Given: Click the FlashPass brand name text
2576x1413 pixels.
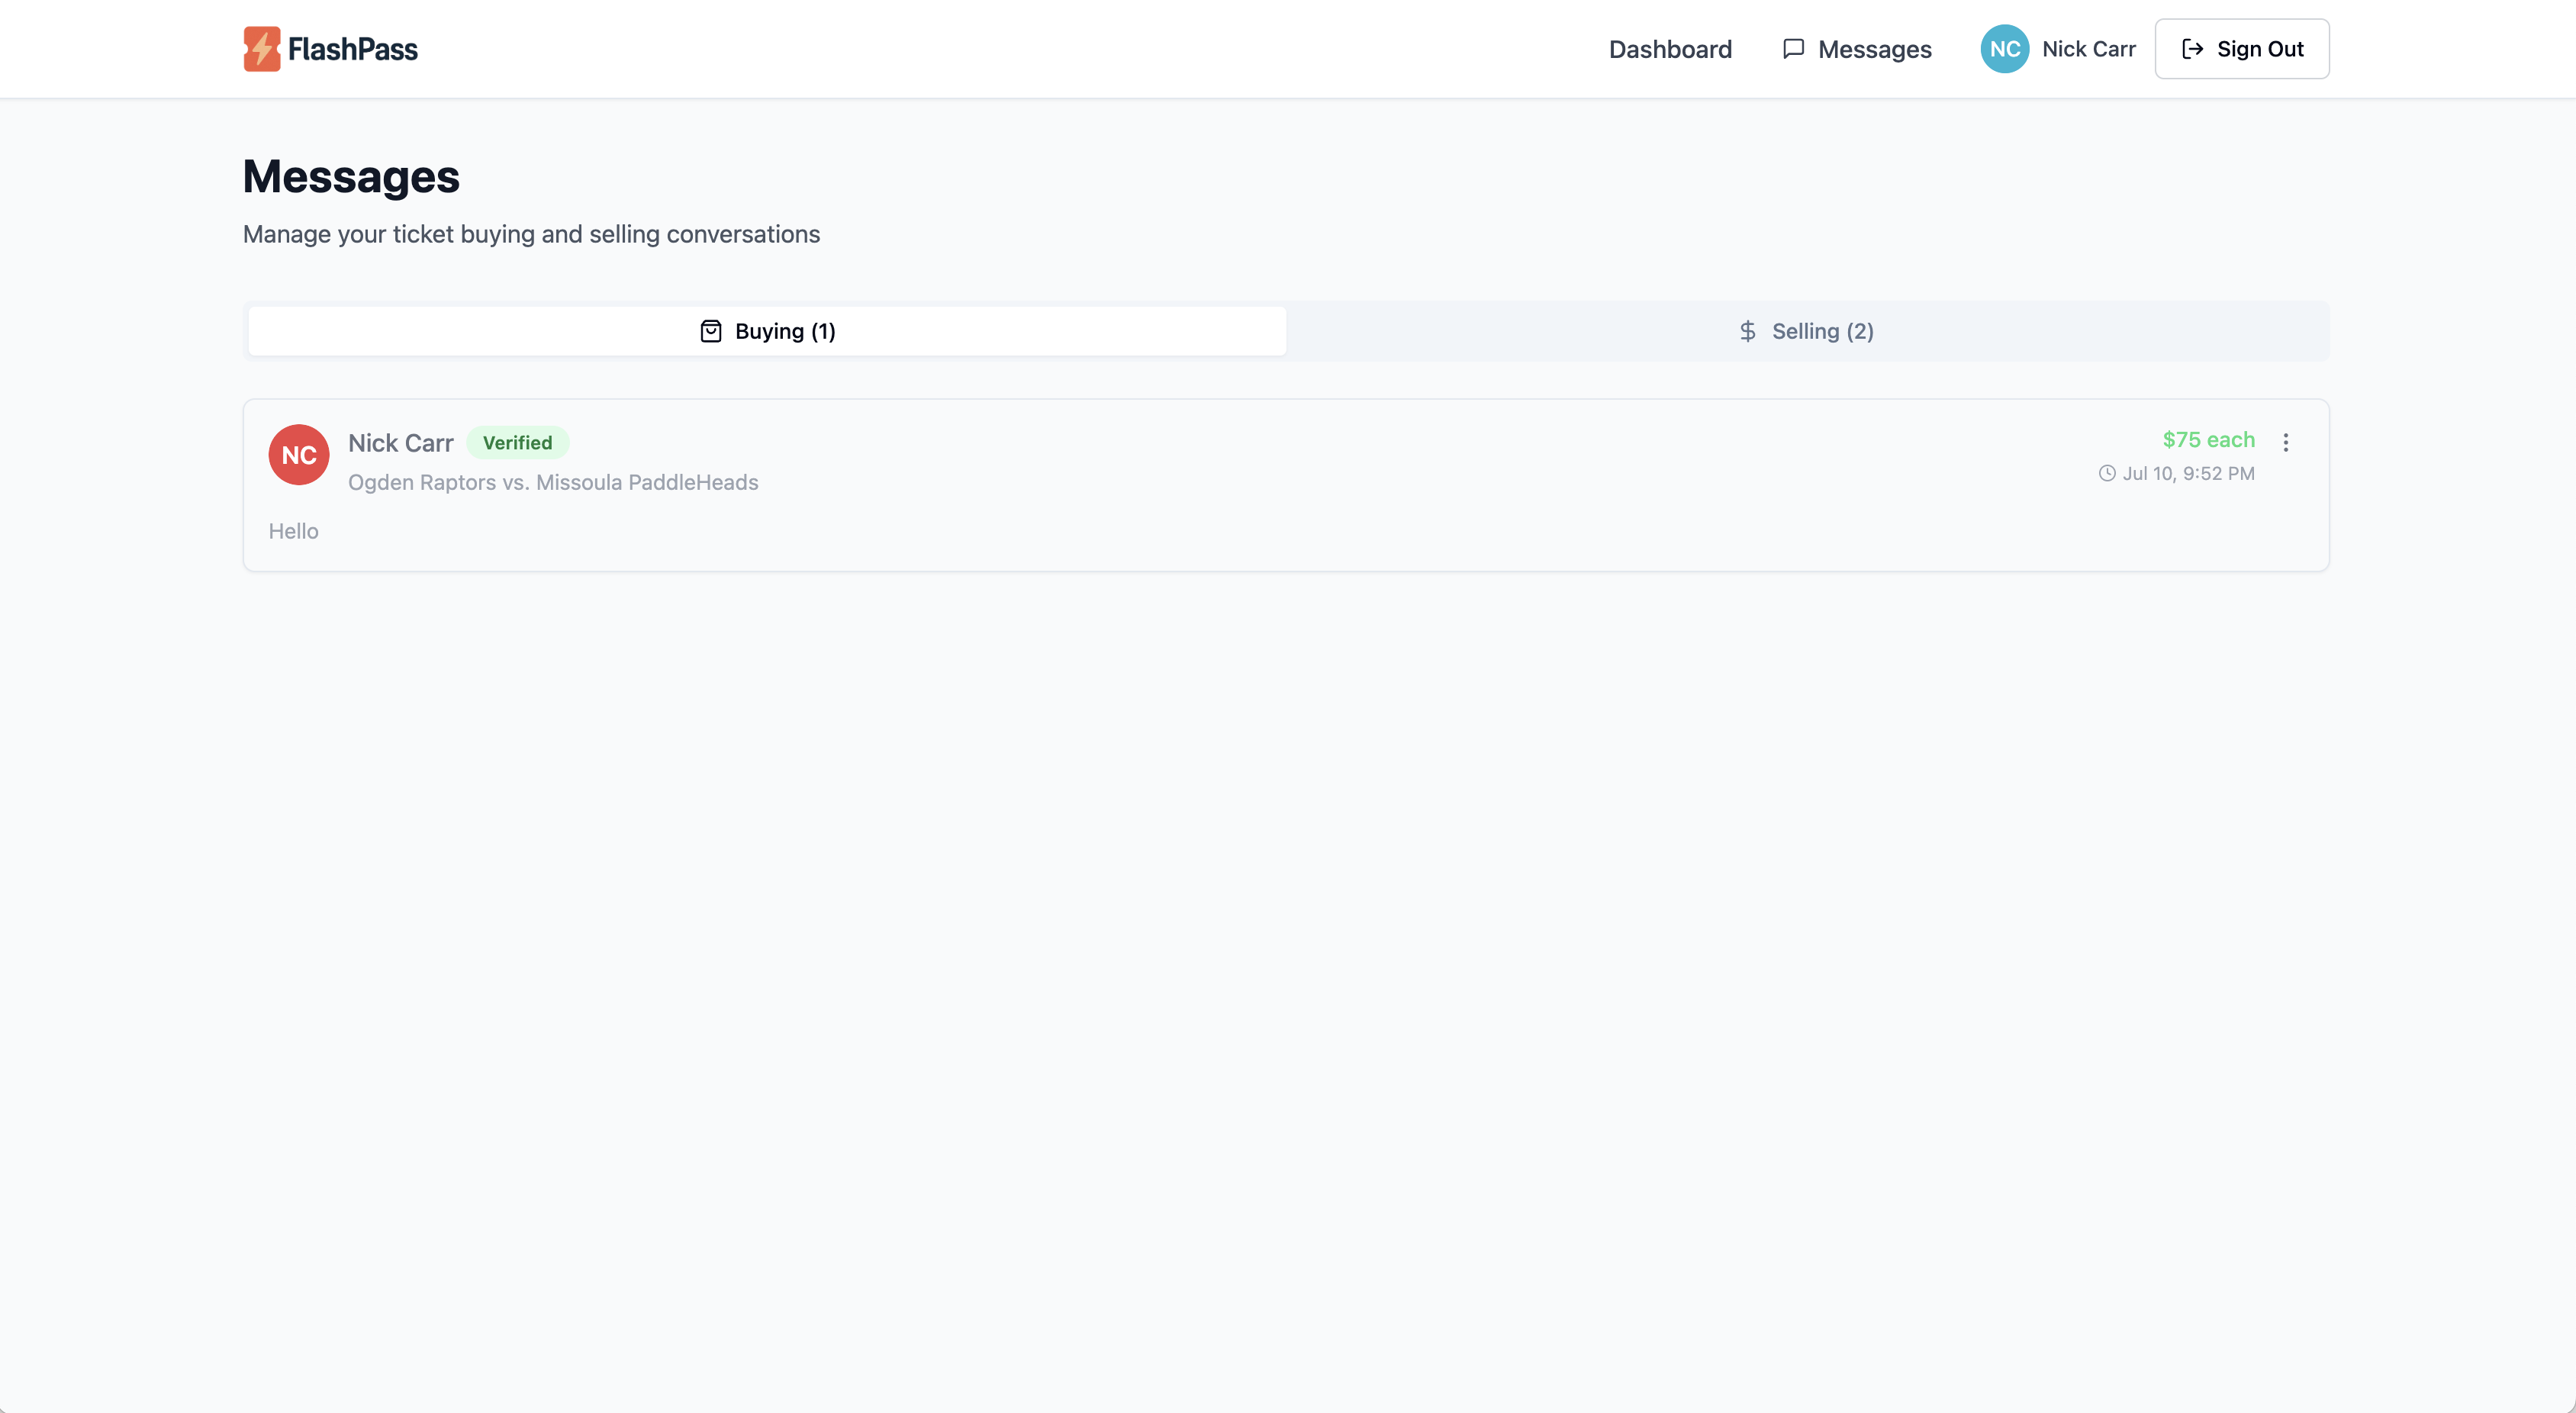Looking at the screenshot, I should pos(353,49).
